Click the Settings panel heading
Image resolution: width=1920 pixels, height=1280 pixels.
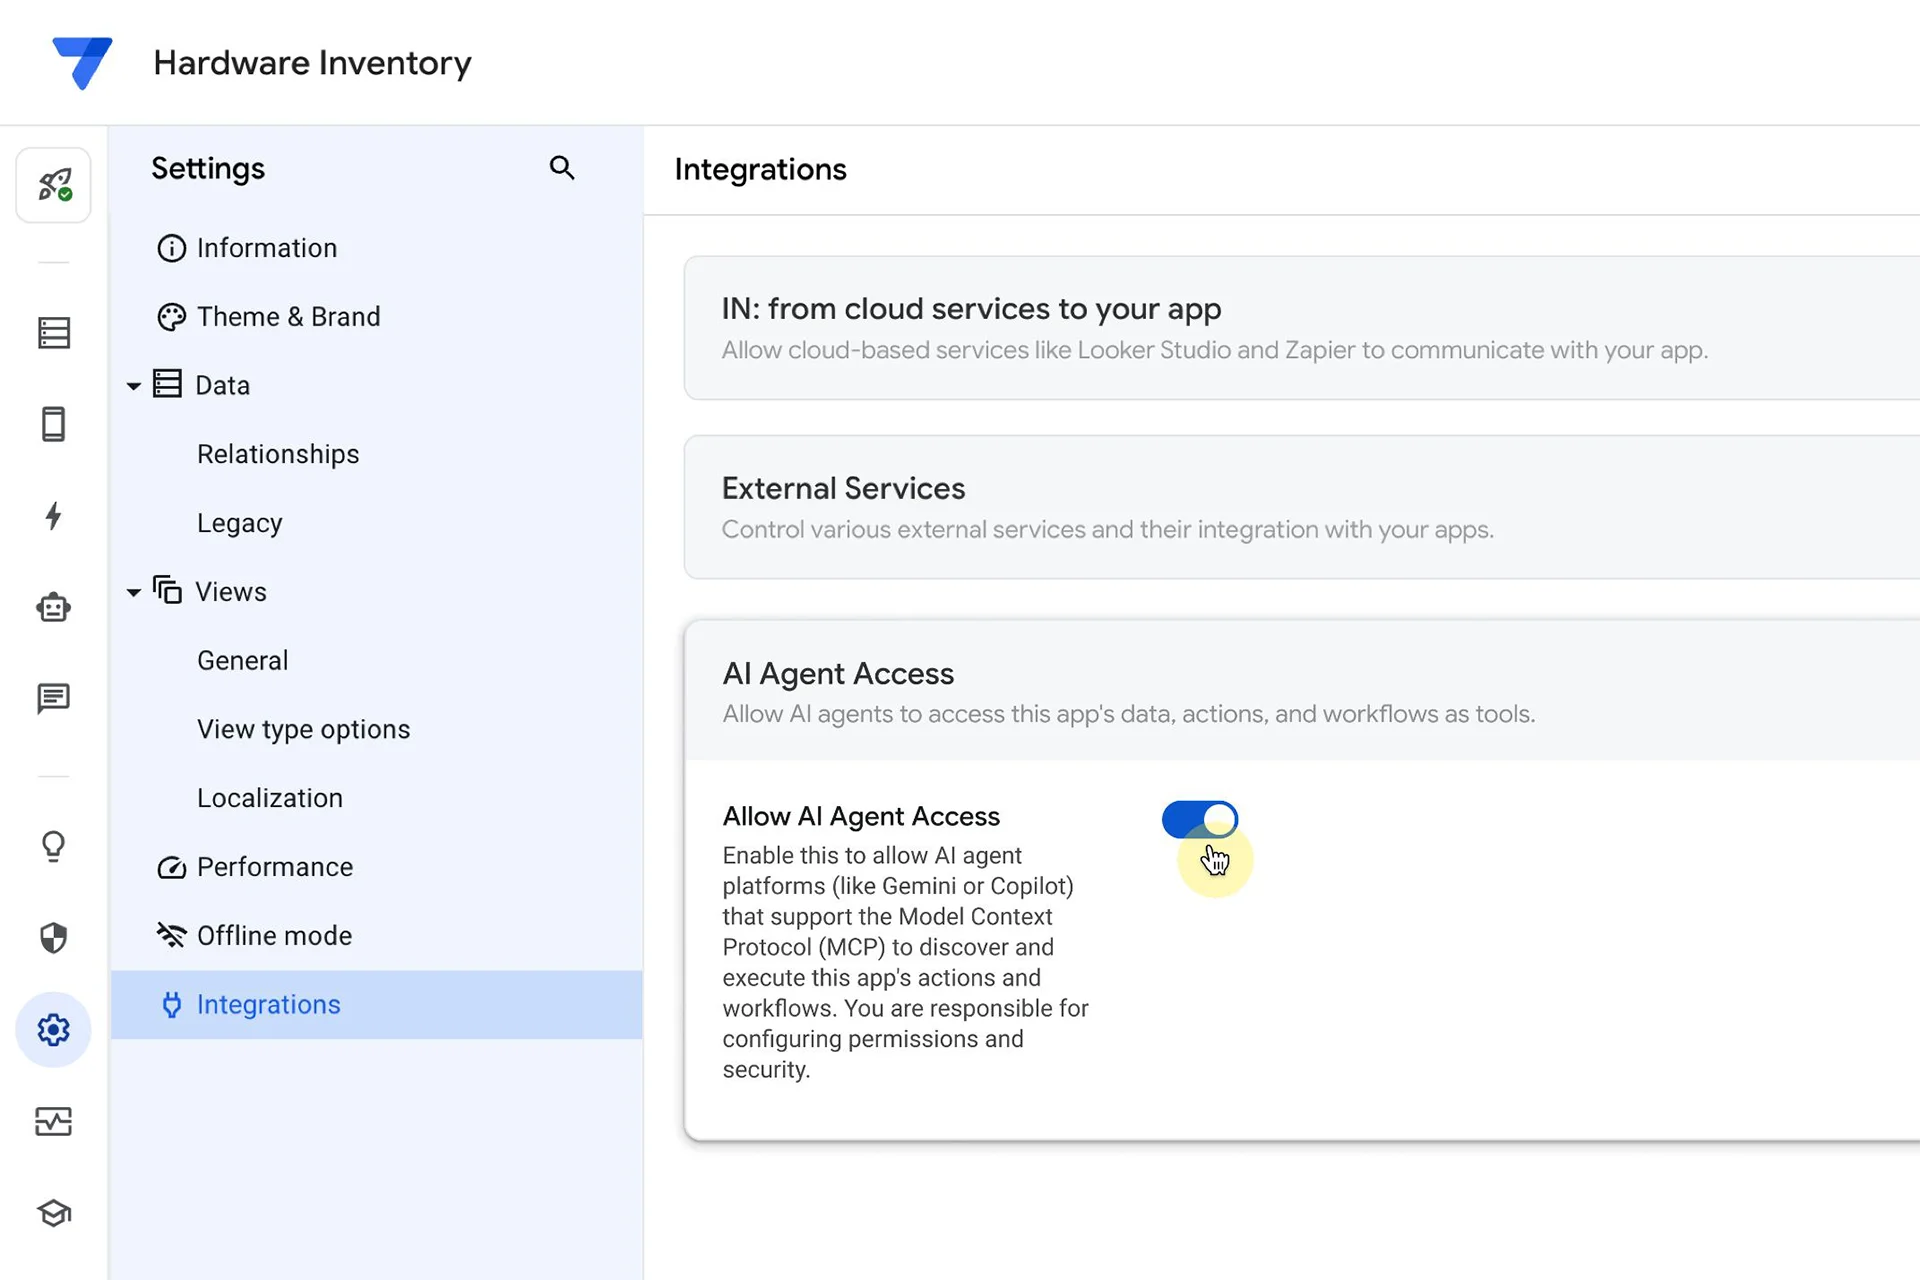coord(208,168)
